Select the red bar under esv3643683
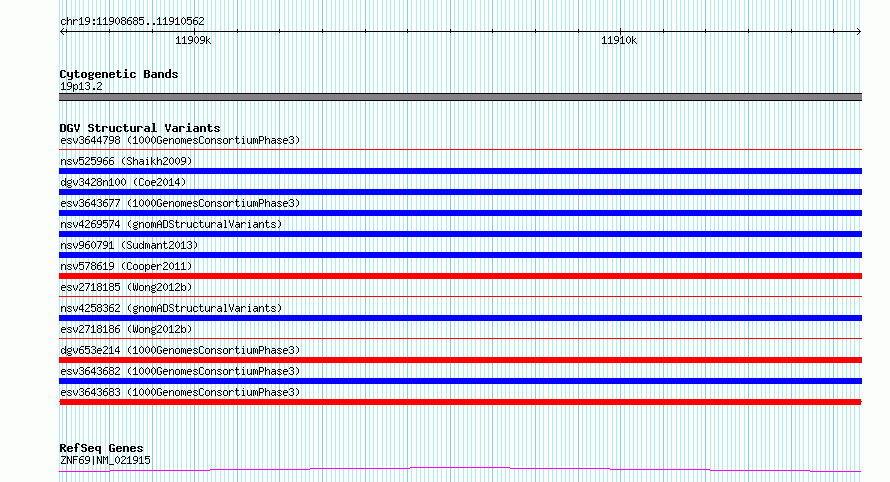This screenshot has width=890, height=482. point(460,402)
